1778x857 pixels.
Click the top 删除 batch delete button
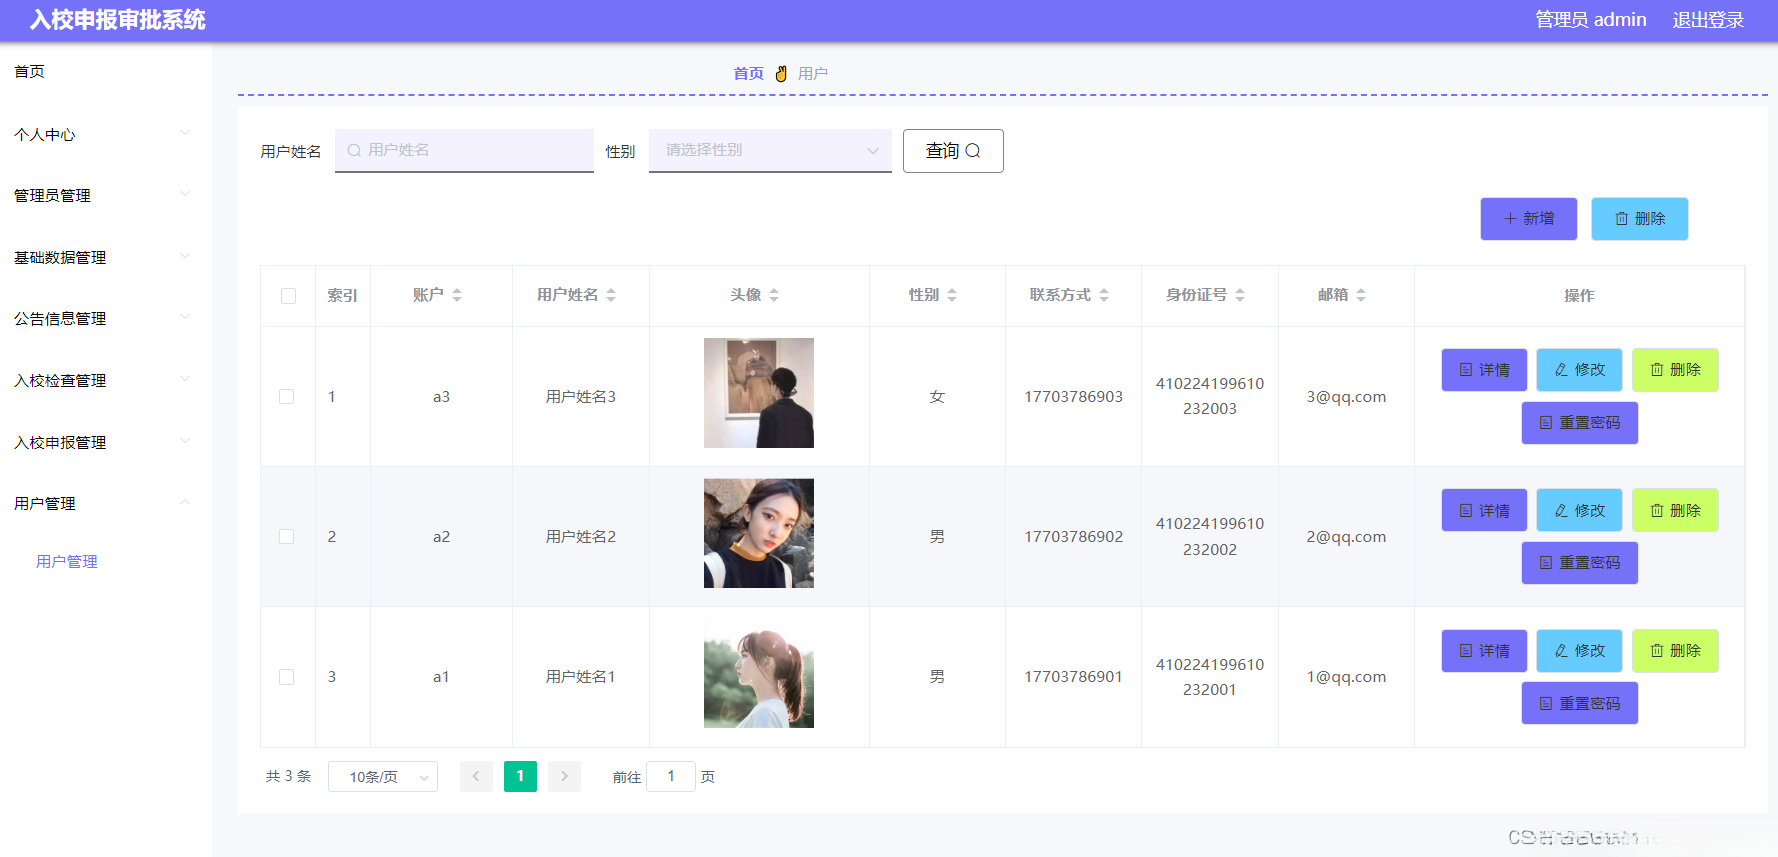(1640, 219)
